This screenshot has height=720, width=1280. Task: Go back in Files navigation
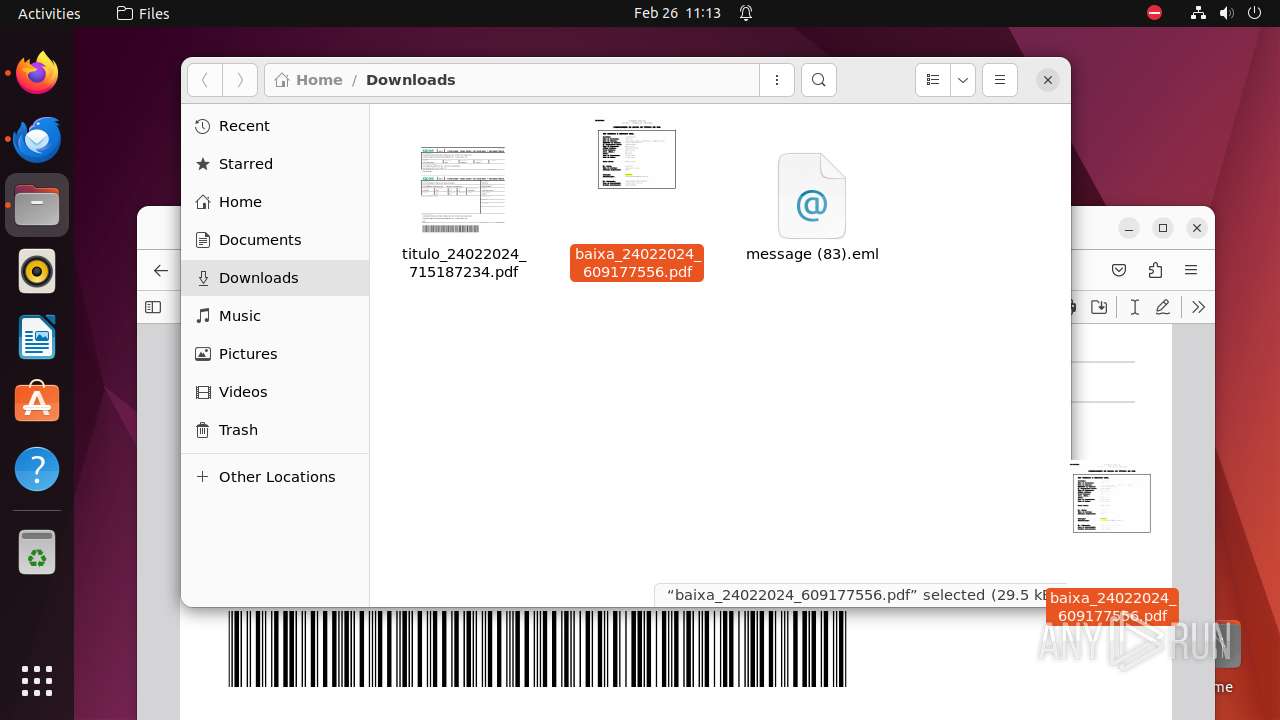point(205,80)
